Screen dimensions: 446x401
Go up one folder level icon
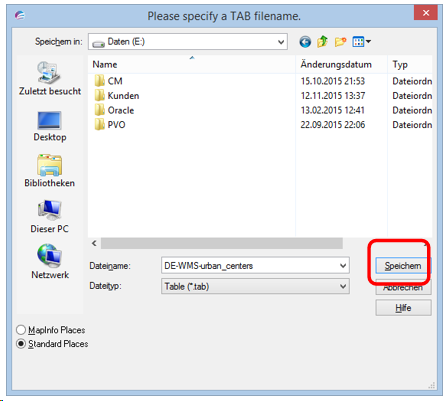tap(322, 42)
